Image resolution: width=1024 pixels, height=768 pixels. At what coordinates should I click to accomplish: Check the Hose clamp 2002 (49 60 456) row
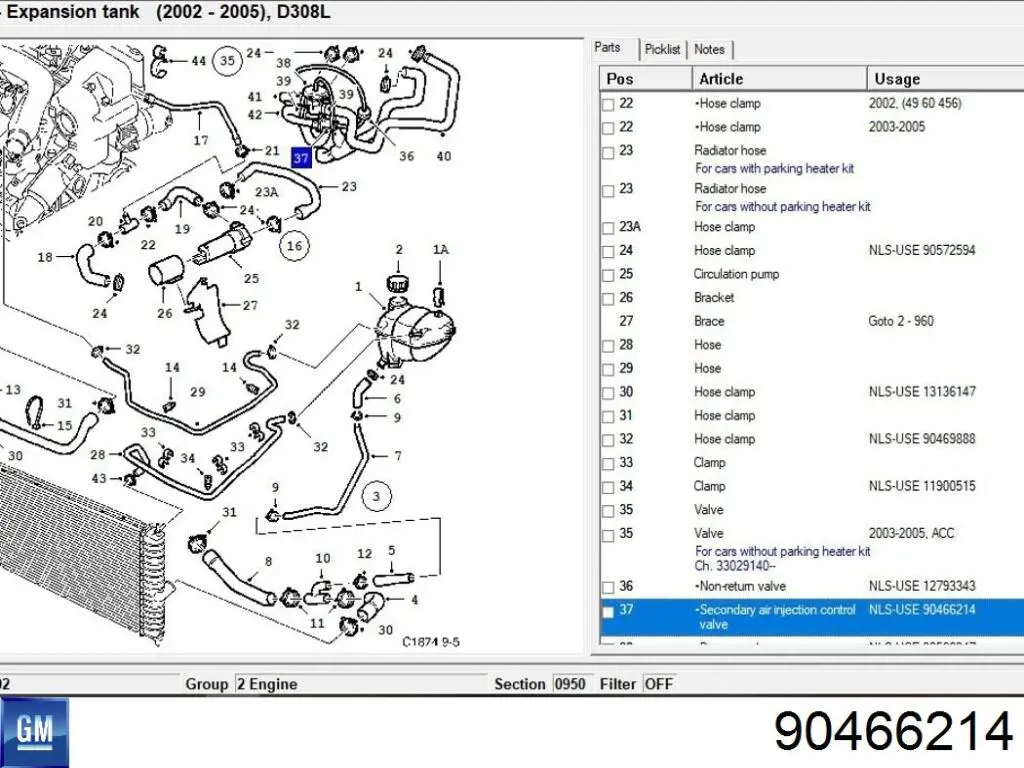click(608, 104)
